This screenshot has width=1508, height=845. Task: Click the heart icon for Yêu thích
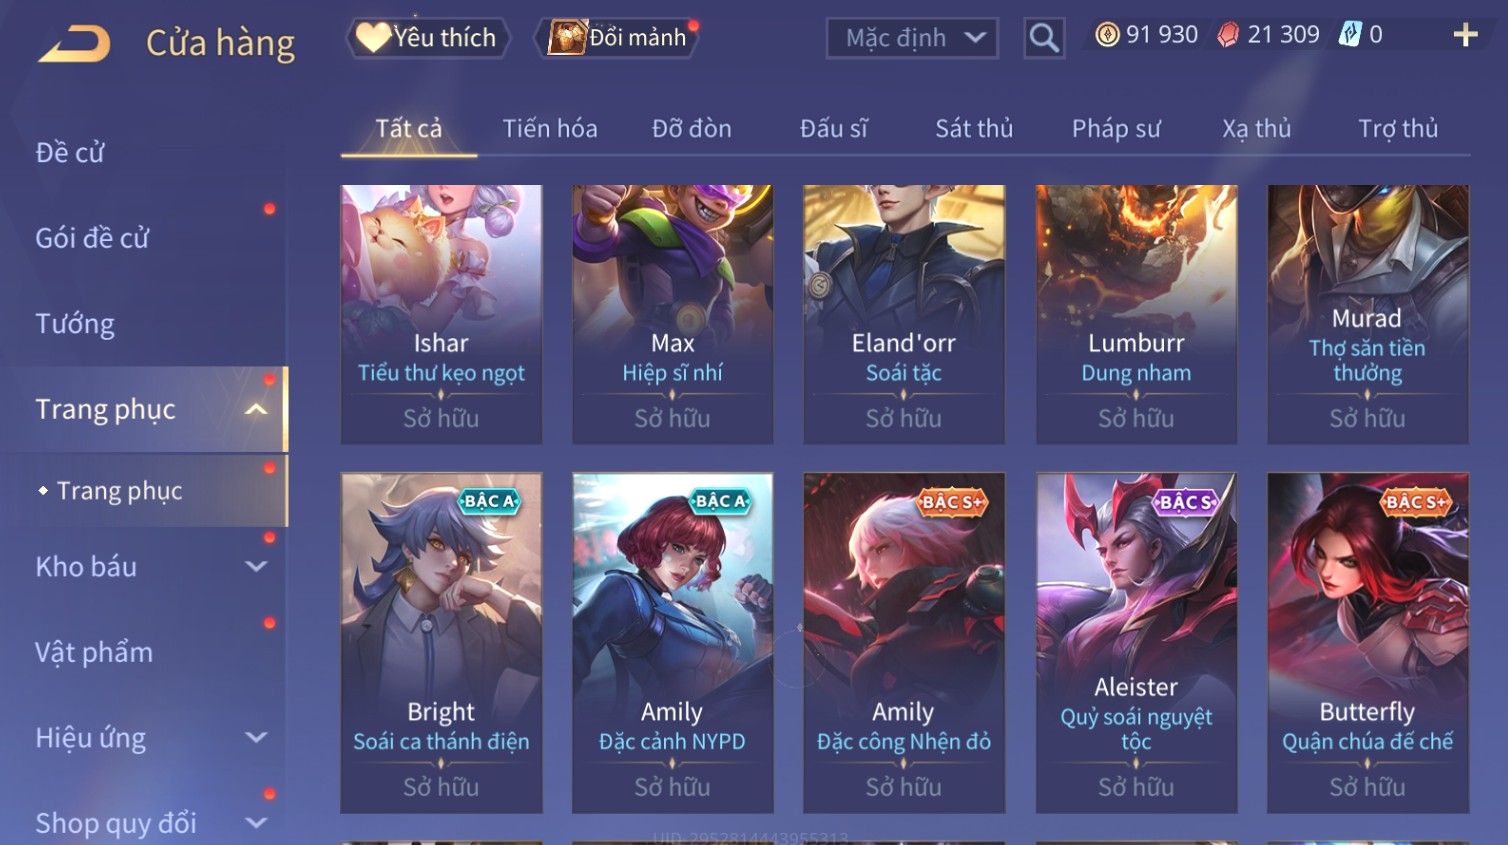[373, 38]
